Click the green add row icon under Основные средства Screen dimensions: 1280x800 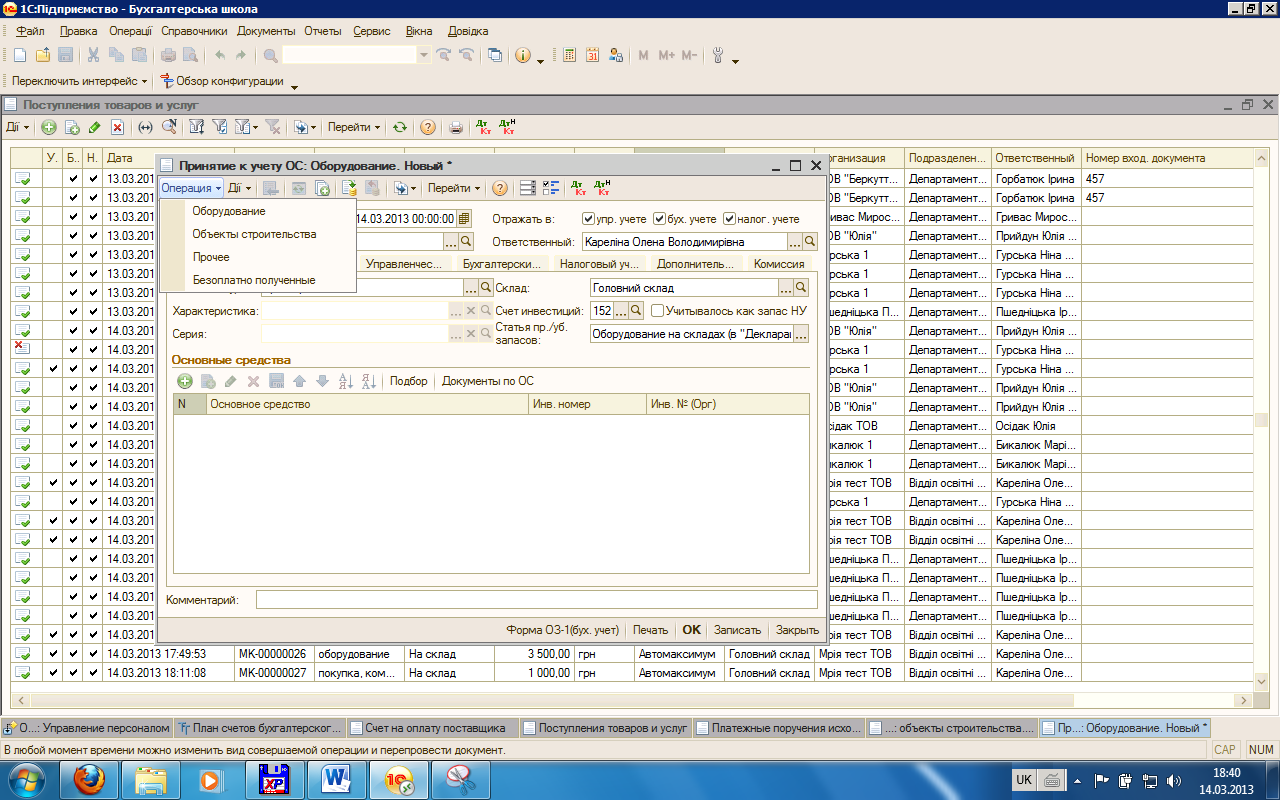(185, 381)
